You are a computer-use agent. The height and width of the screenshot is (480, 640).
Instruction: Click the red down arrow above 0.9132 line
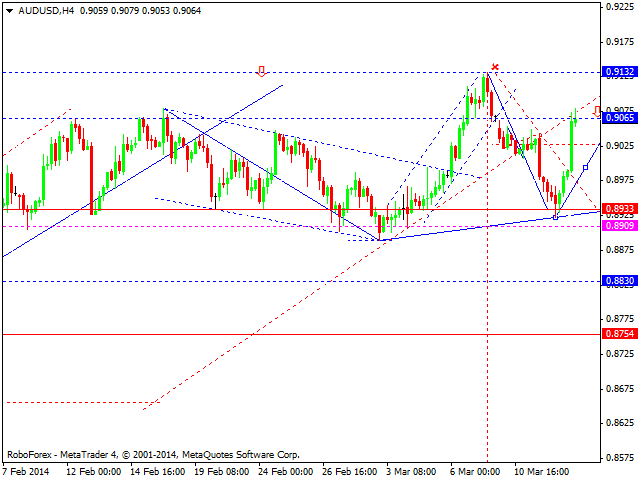261,71
